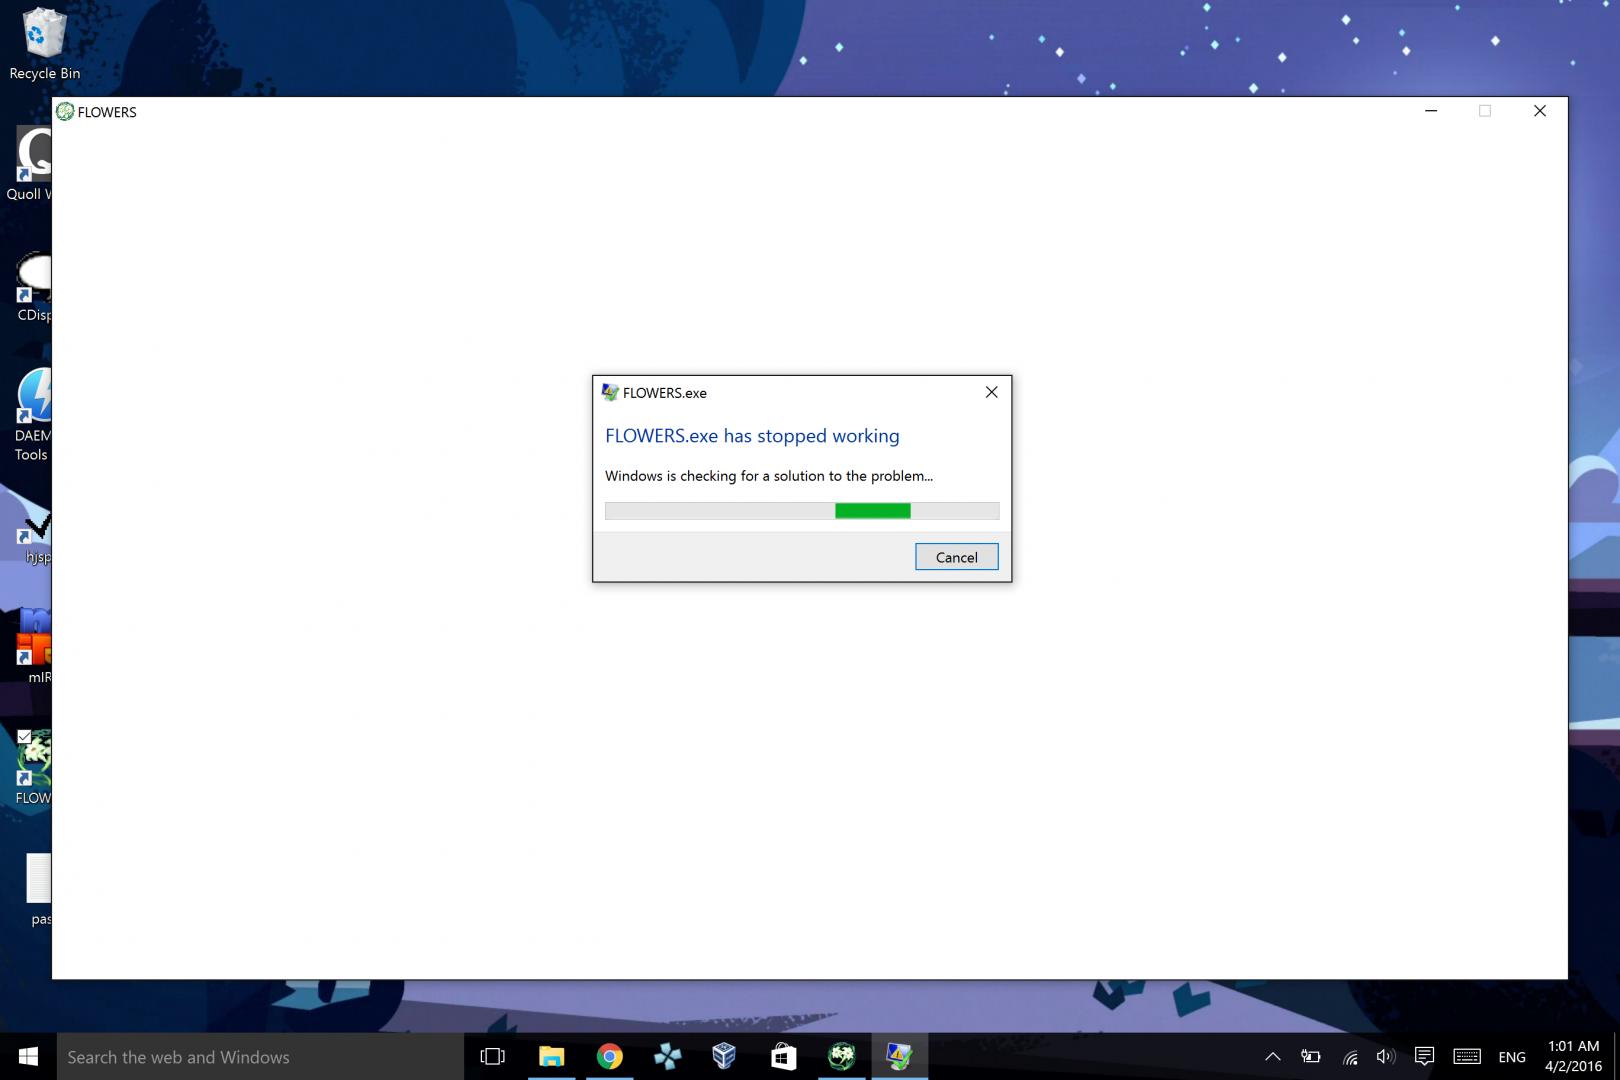Open the clock showing 1:01 AM
Screen dimensions: 1620x1080
[x=1573, y=1056]
